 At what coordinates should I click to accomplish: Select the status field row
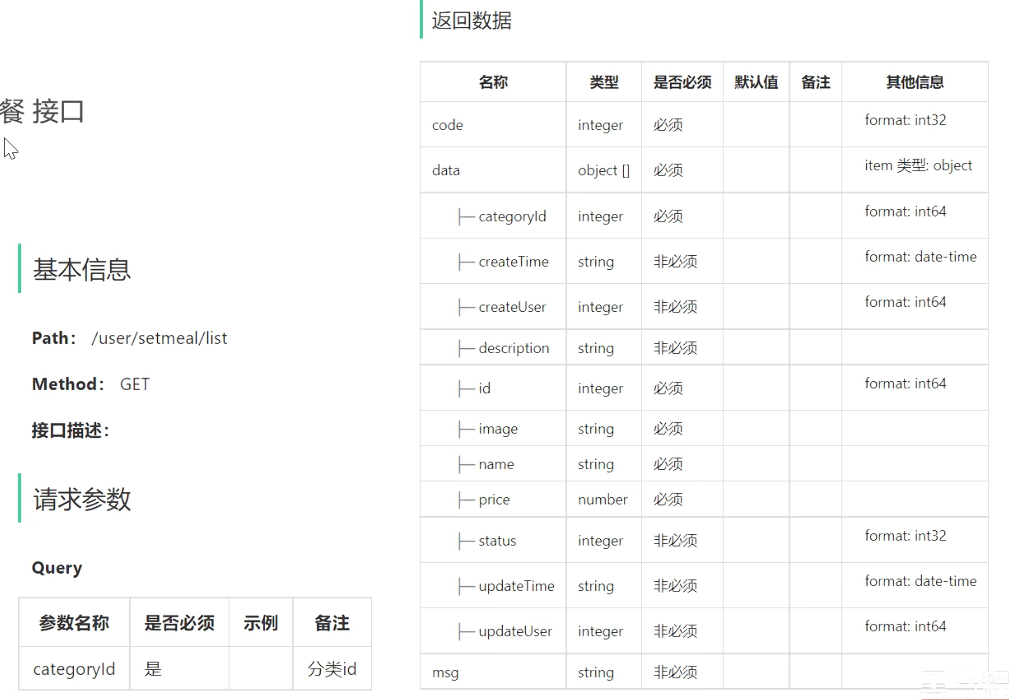point(497,541)
